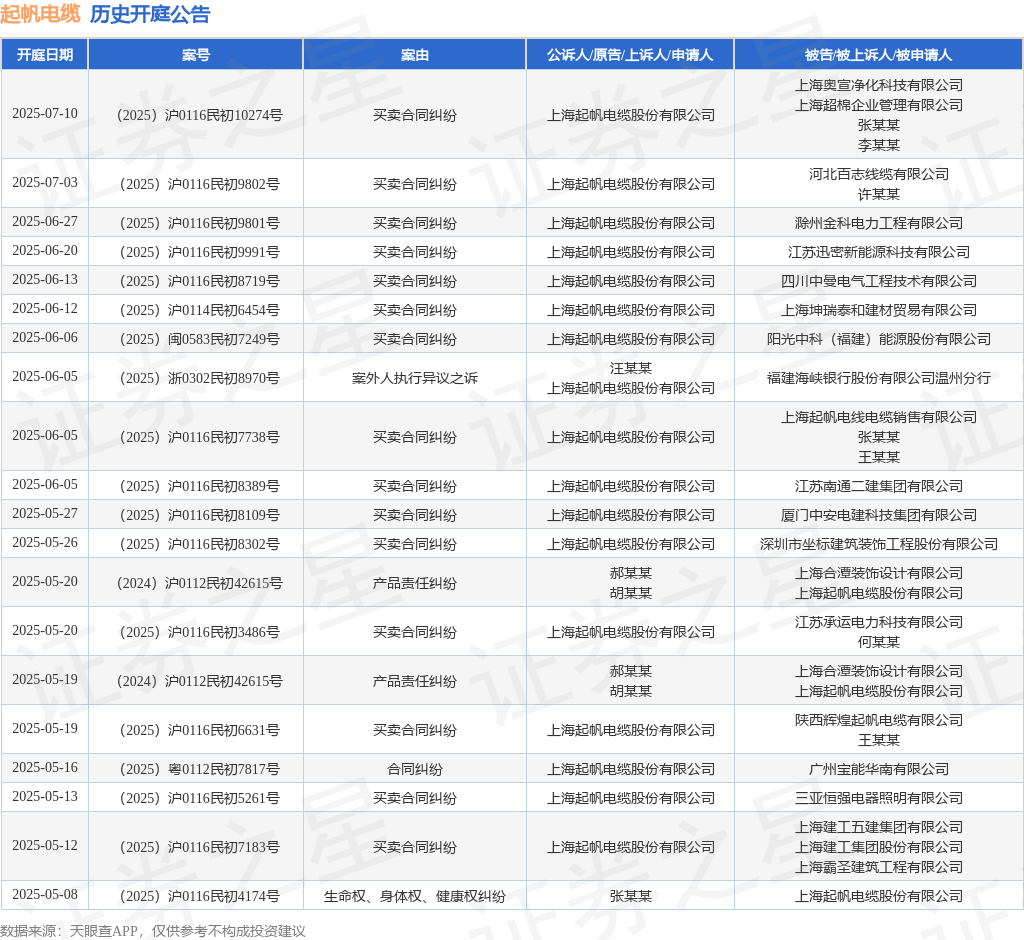Viewport: 1024px width, 940px height.
Task: Click defendant 江苏南通二建集团有限公司
Action: point(878,486)
